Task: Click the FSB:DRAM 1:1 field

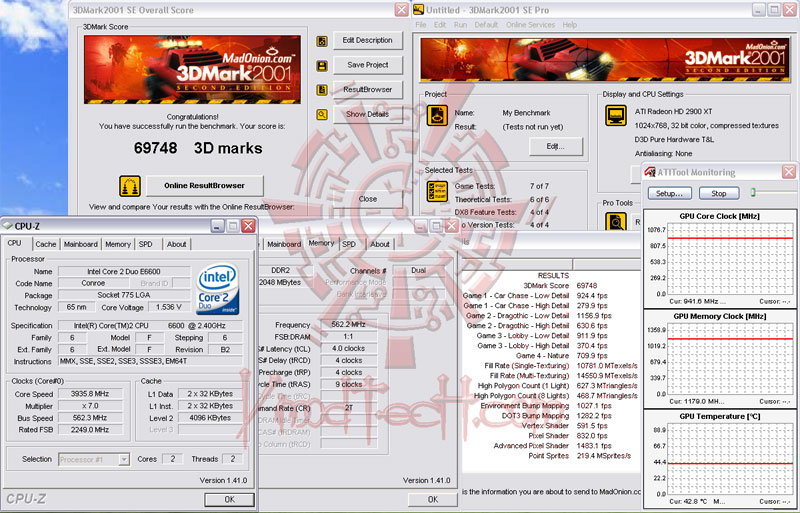Action: pyautogui.click(x=348, y=336)
